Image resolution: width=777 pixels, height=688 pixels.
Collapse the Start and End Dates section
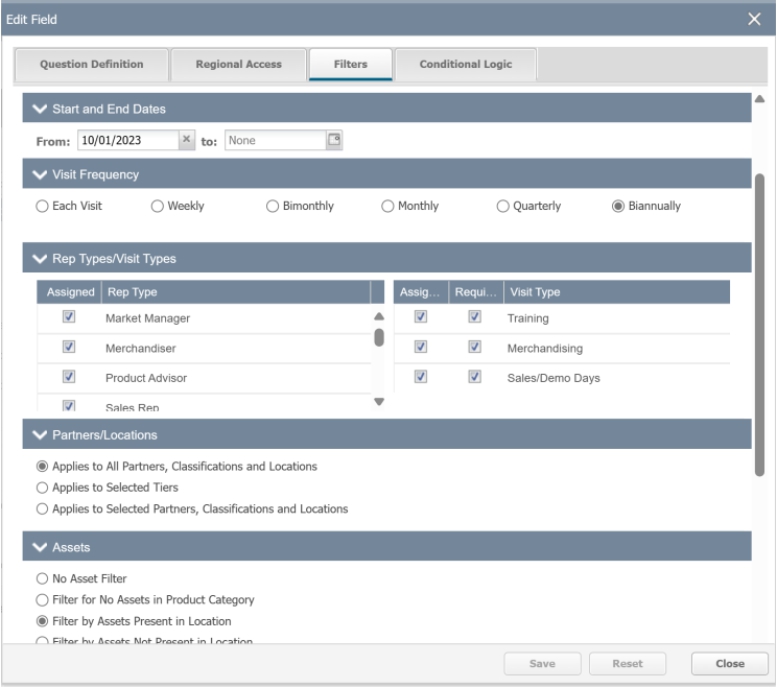[x=40, y=109]
